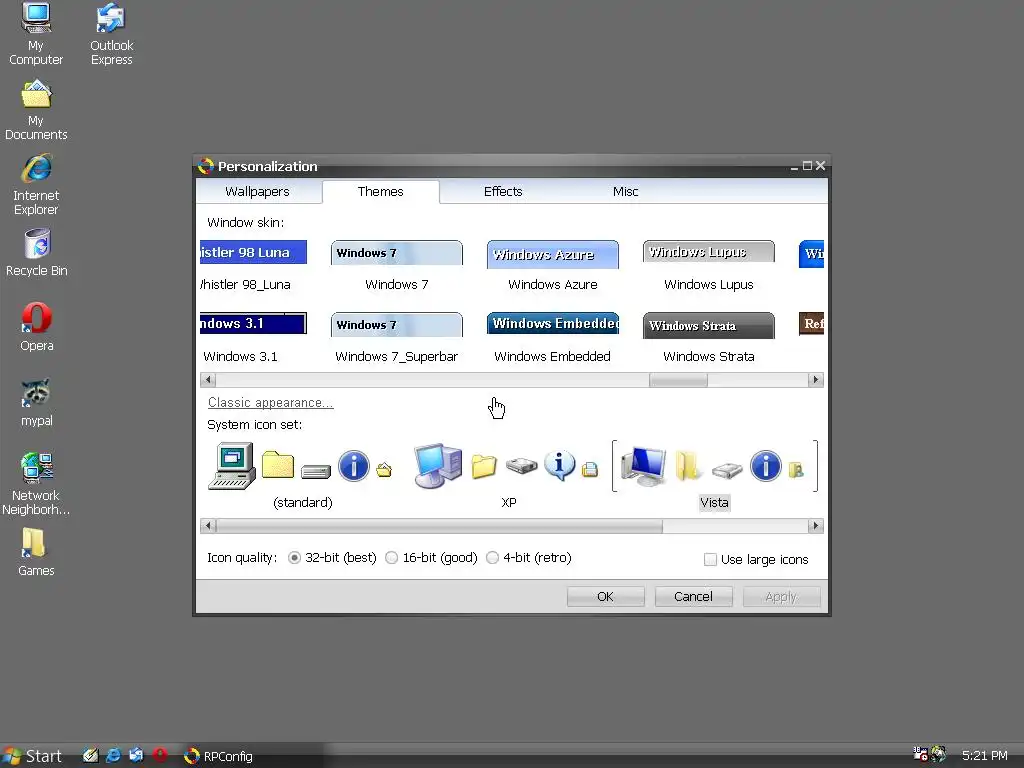Image resolution: width=1024 pixels, height=768 pixels.
Task: Switch to the Wallpapers tab
Action: point(257,191)
